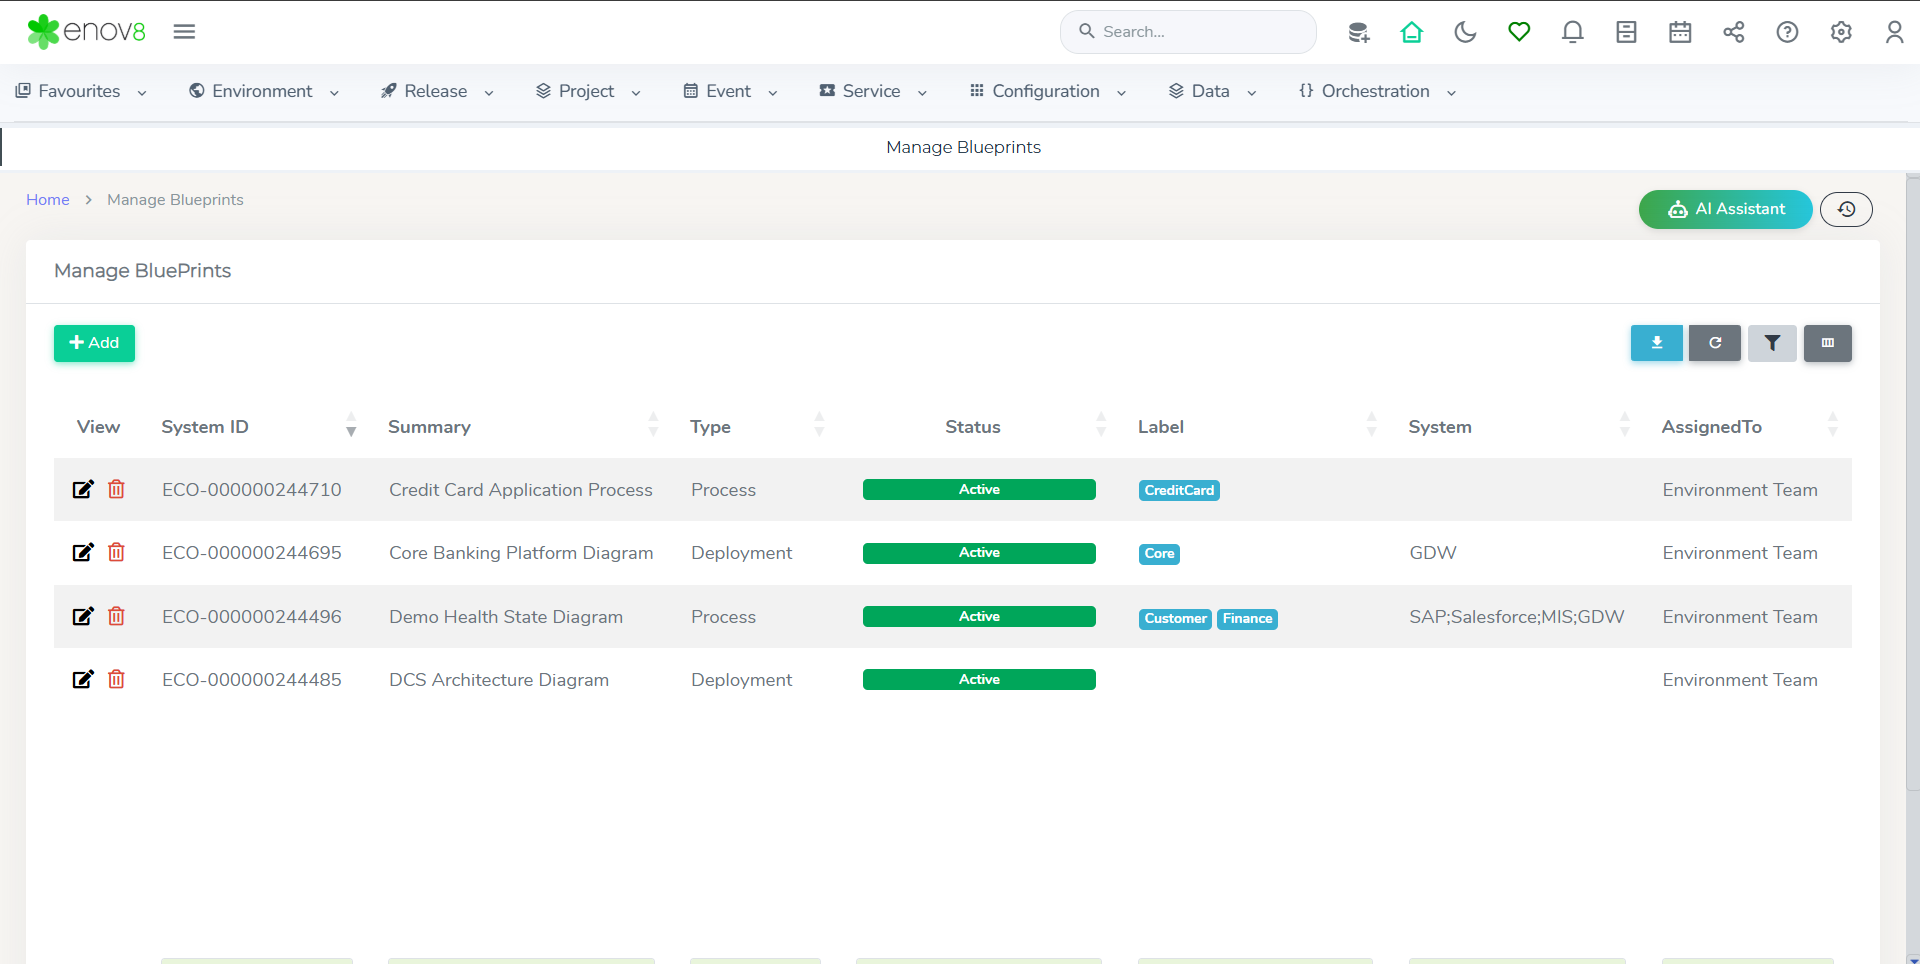The height and width of the screenshot is (964, 1920).
Task: Open the Orchestration dropdown menu
Action: coord(1377,91)
